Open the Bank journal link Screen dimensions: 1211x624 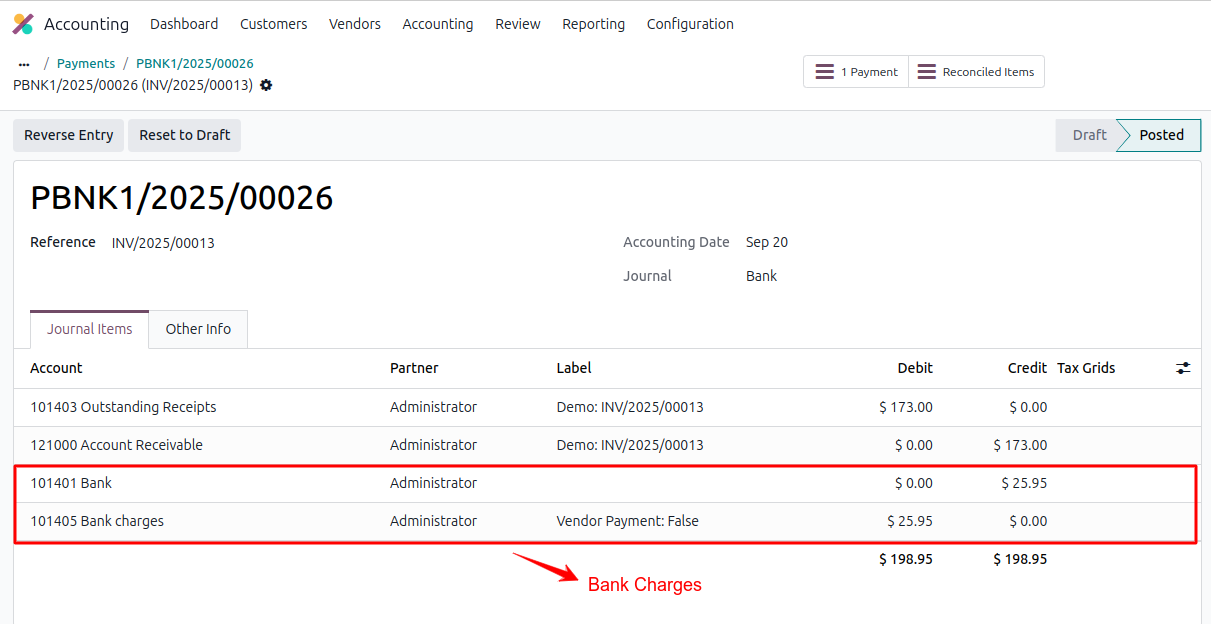761,275
